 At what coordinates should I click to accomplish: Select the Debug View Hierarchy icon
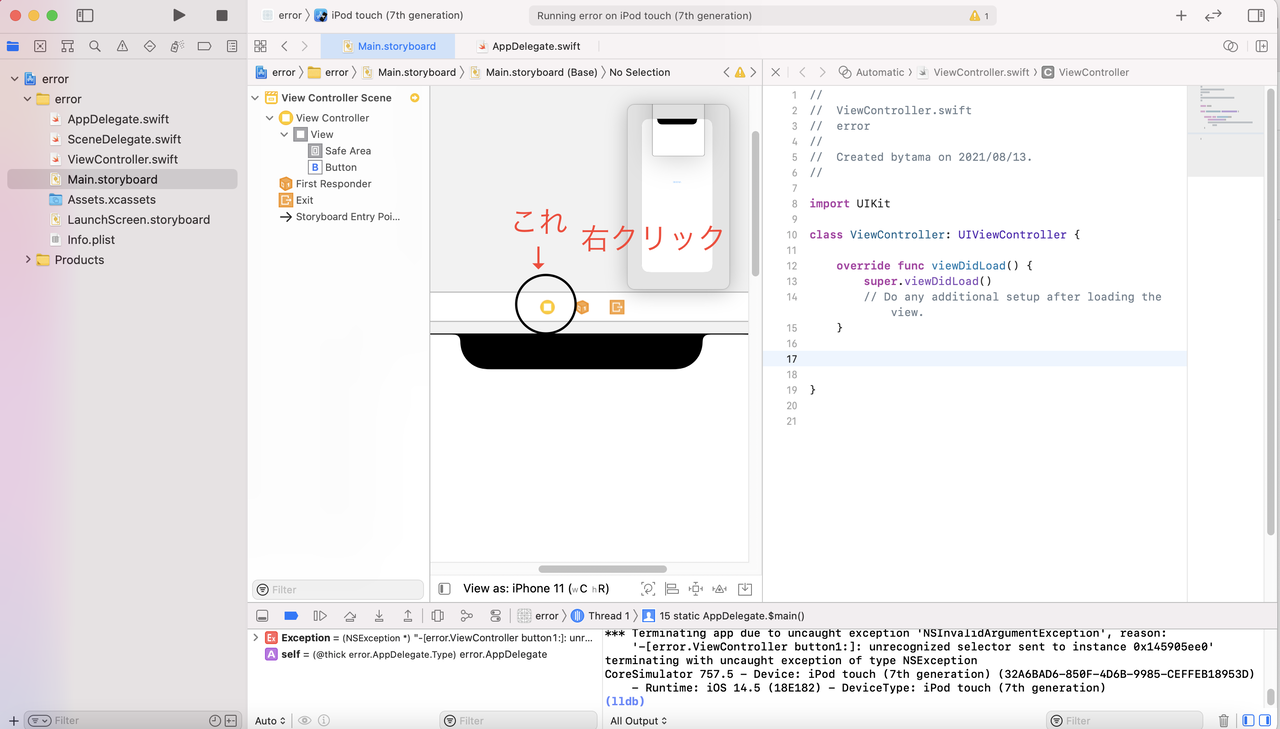[438, 615]
